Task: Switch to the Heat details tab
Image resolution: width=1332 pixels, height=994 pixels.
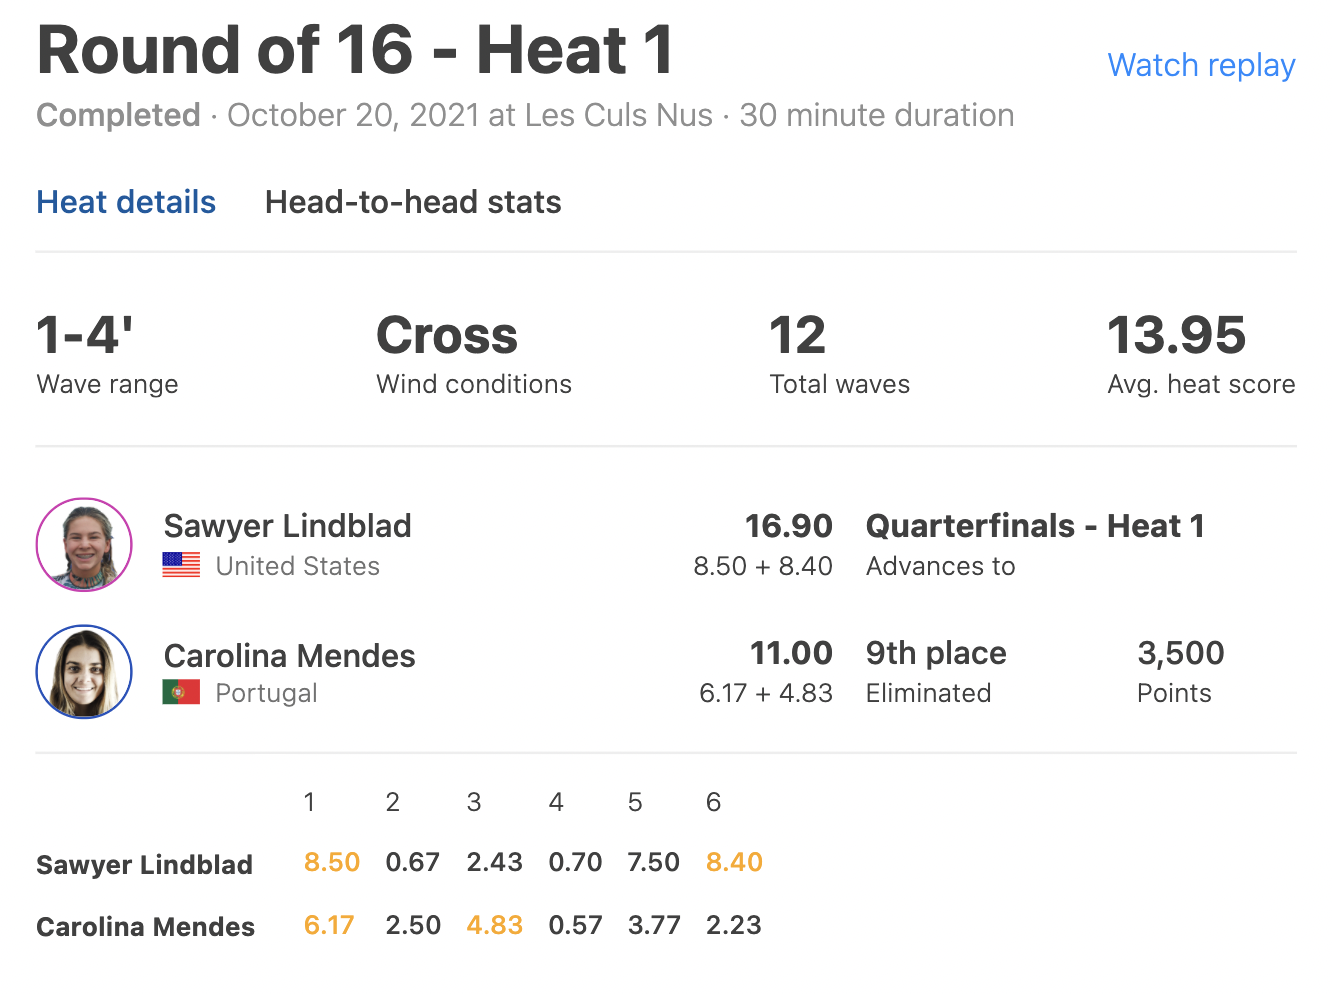Action: point(126,202)
